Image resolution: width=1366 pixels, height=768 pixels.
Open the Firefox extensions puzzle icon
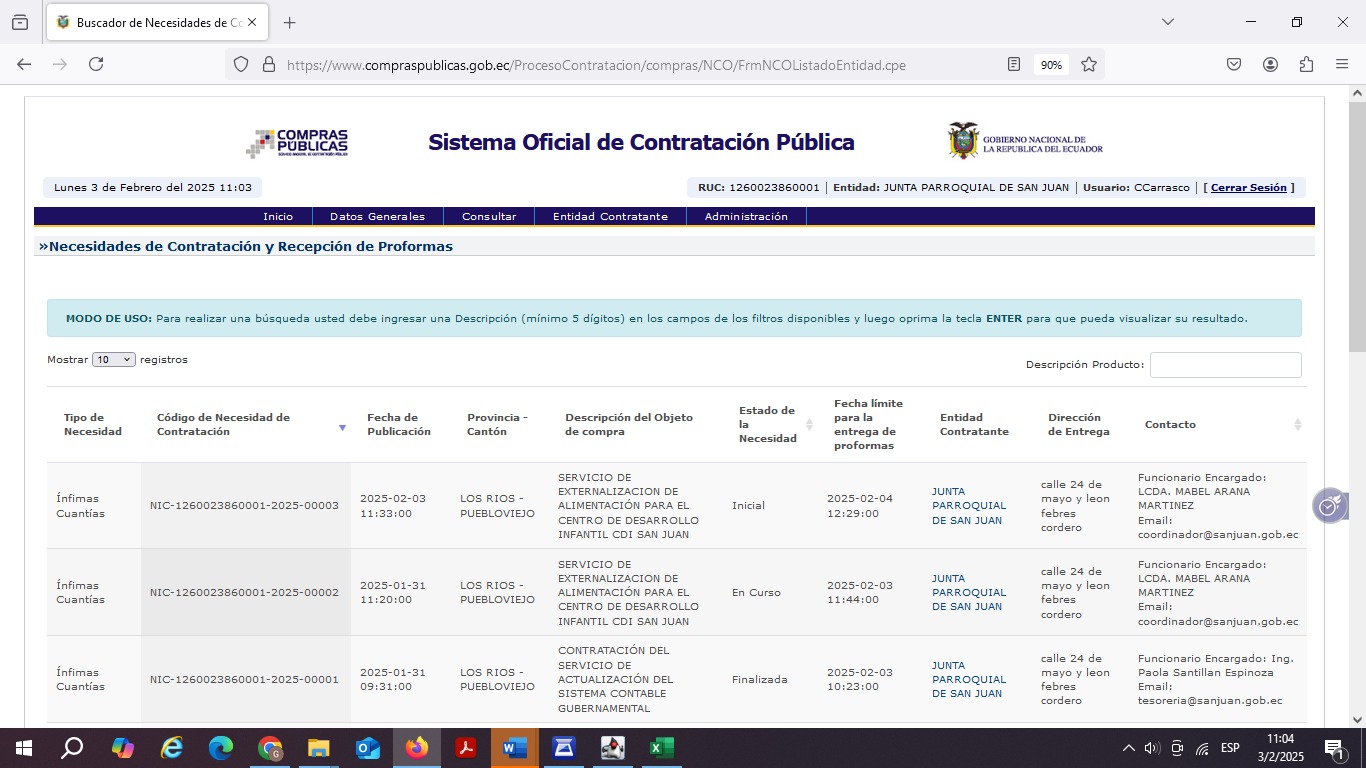1306,64
